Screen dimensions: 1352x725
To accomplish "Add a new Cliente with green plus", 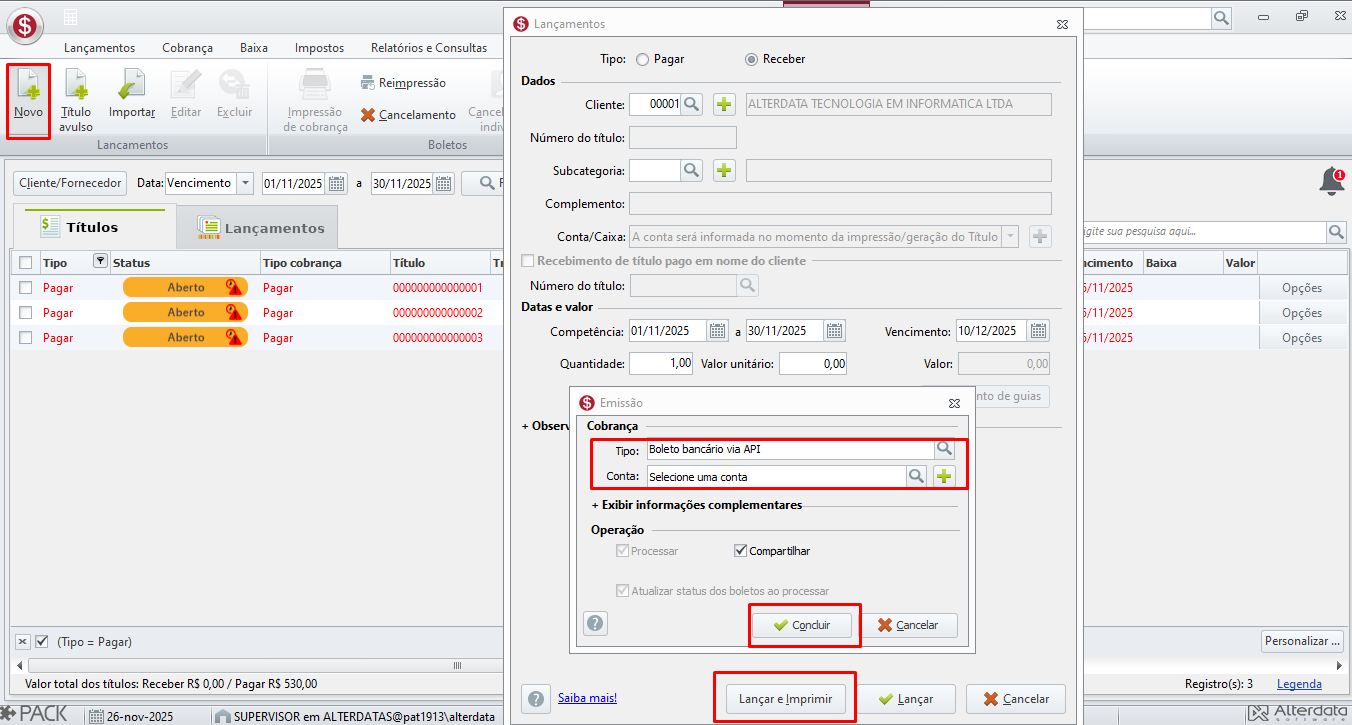I will click(724, 104).
